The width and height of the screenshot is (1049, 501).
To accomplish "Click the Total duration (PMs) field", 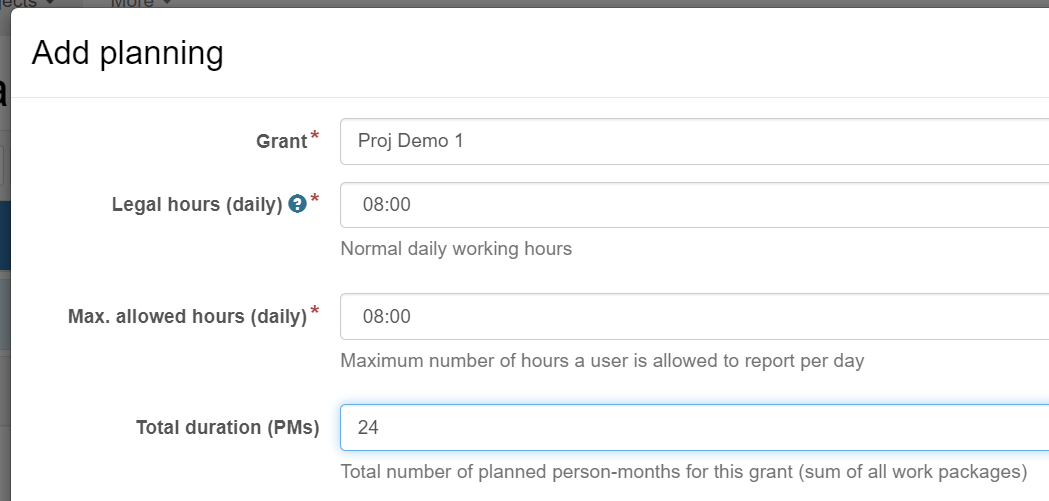I will [x=694, y=427].
